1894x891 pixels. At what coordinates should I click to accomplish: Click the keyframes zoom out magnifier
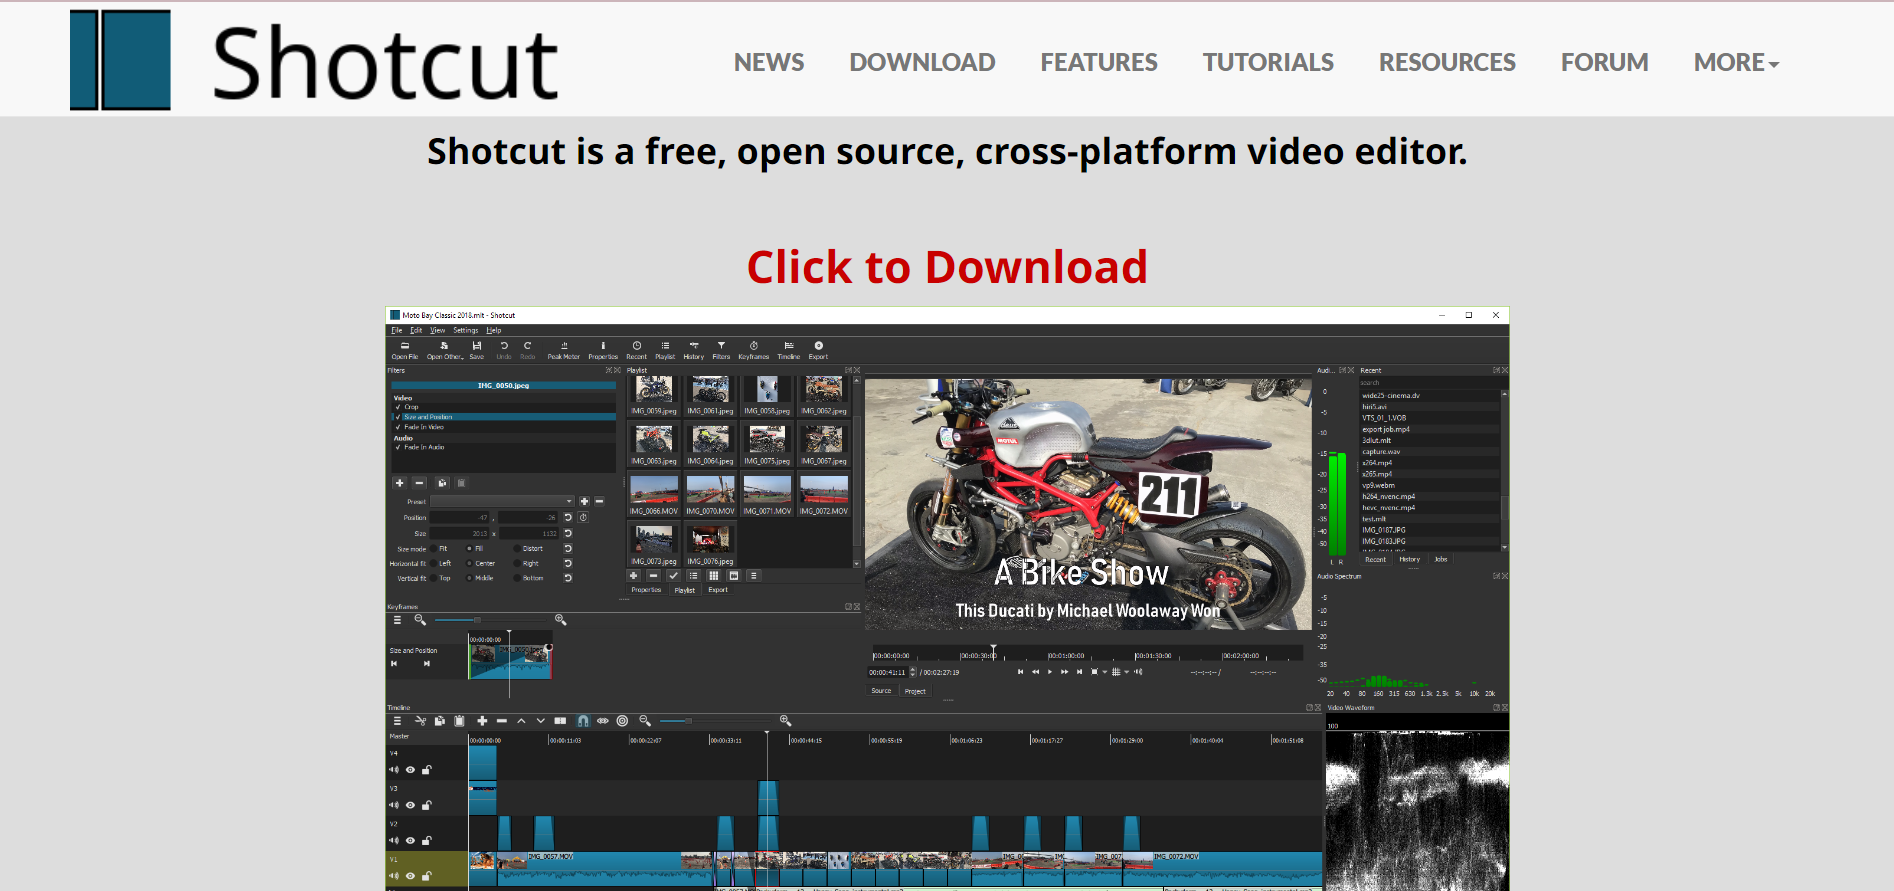(x=420, y=620)
